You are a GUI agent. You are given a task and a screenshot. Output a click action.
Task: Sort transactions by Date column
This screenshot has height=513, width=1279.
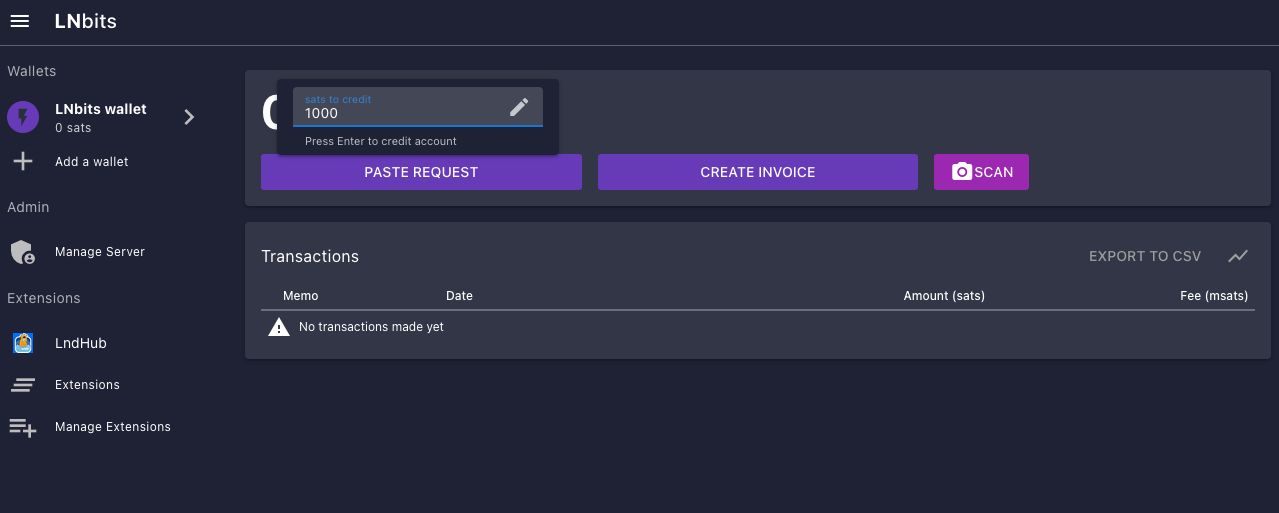(459, 296)
